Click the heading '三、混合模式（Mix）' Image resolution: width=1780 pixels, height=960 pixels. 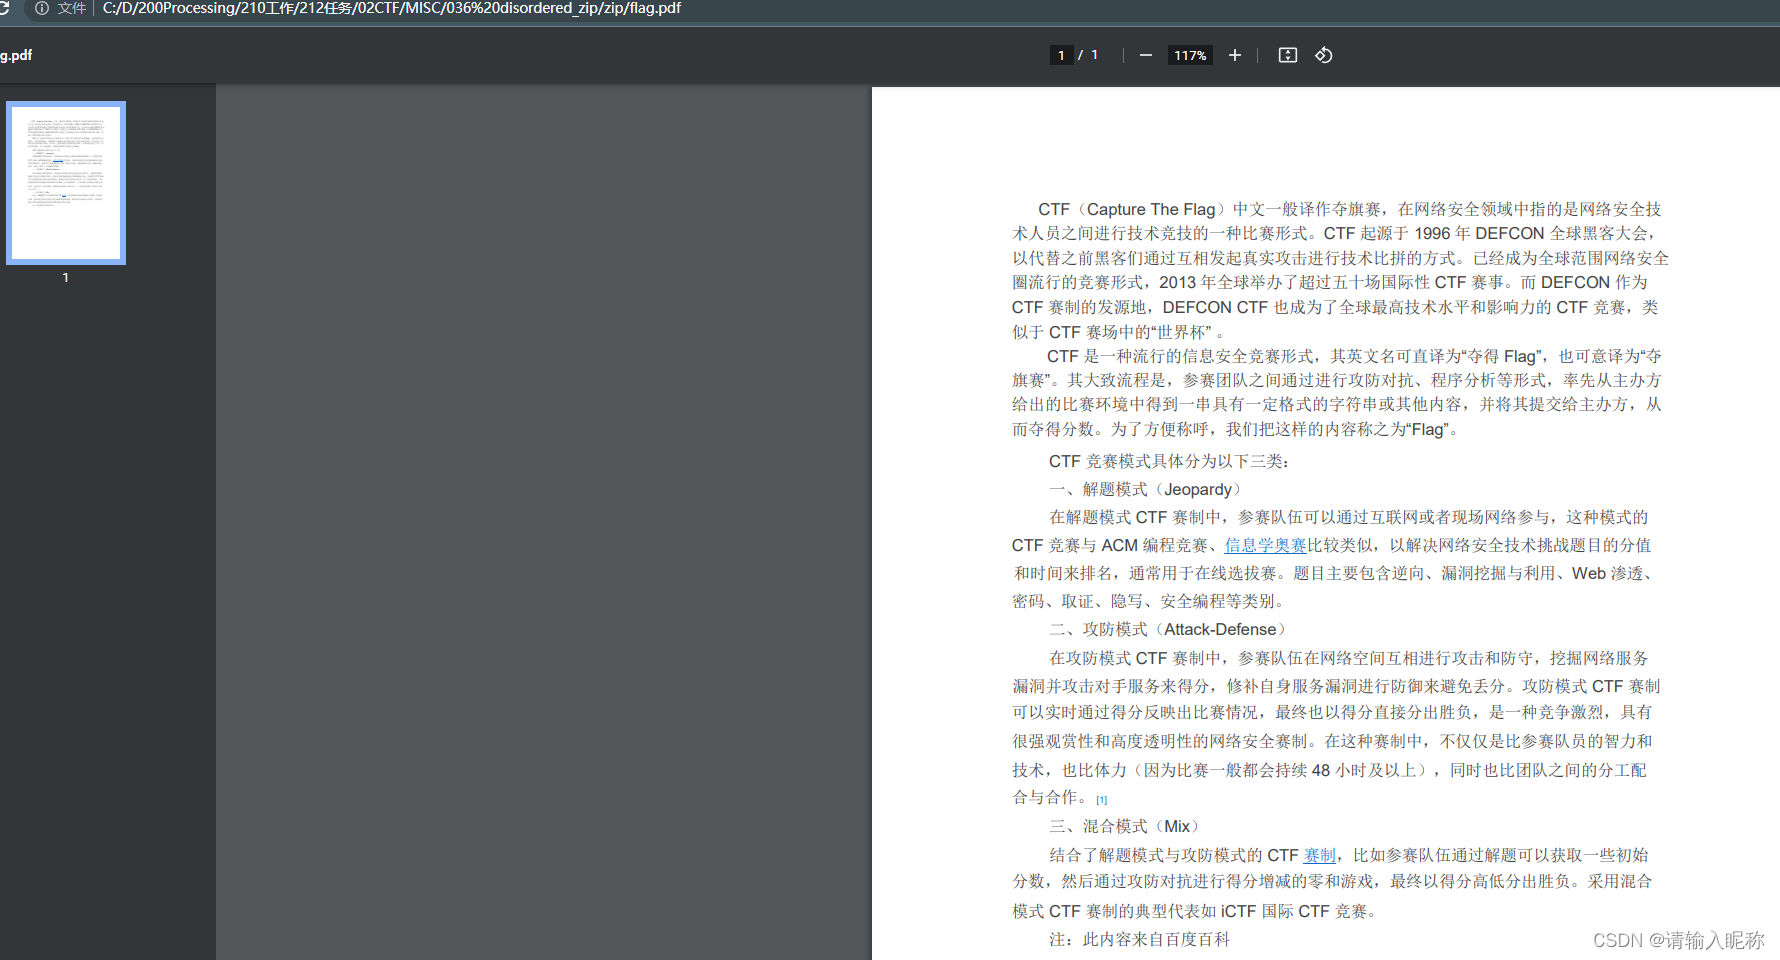1125,826
